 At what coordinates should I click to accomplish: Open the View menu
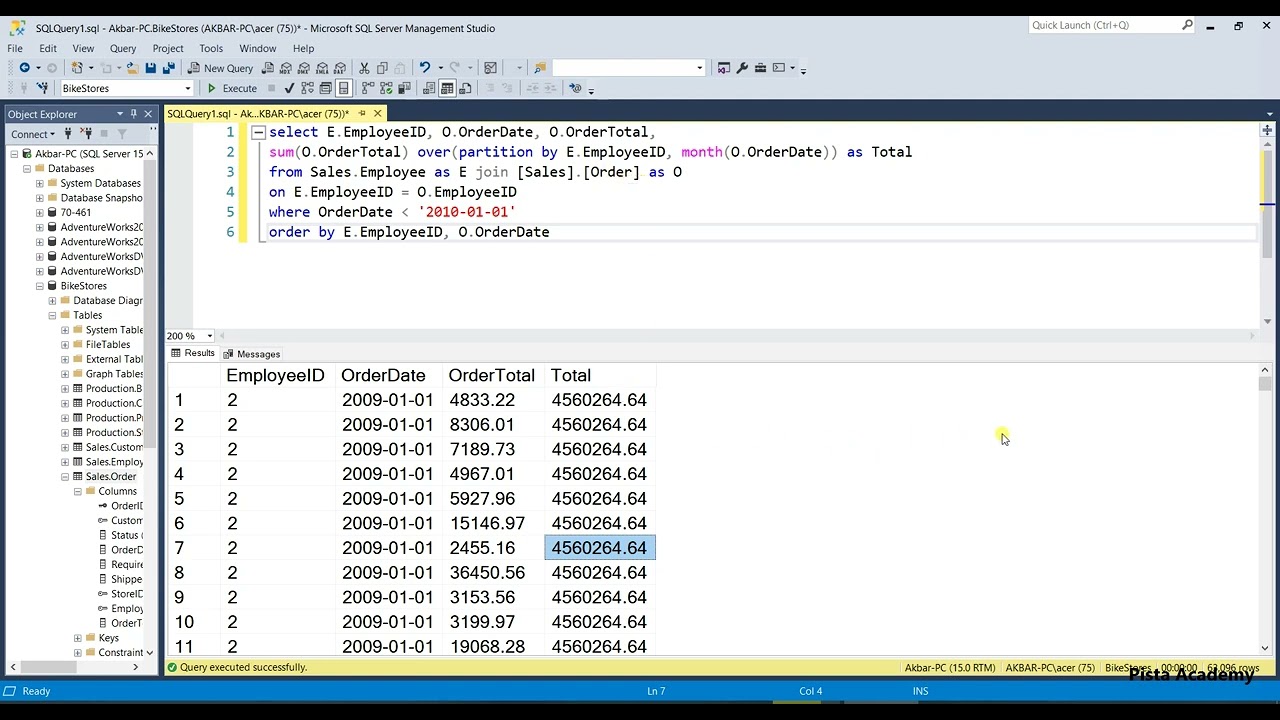[x=83, y=48]
